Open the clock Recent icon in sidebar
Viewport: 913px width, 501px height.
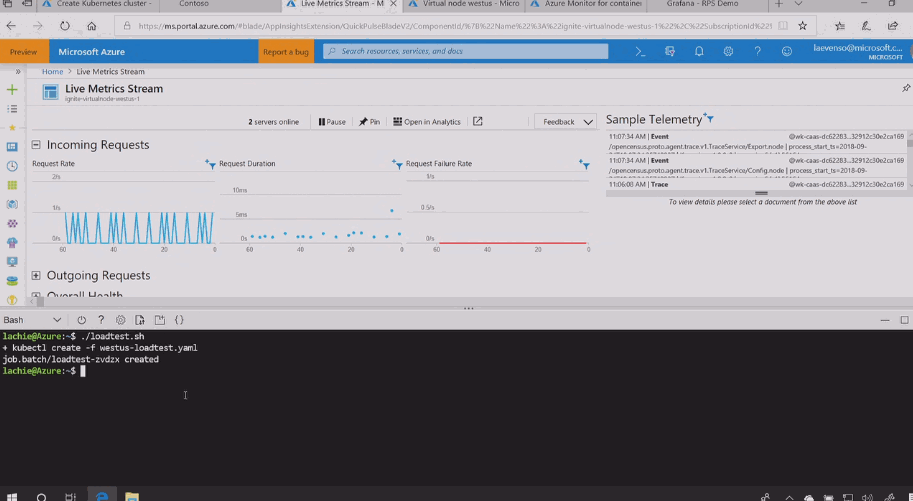(x=12, y=166)
